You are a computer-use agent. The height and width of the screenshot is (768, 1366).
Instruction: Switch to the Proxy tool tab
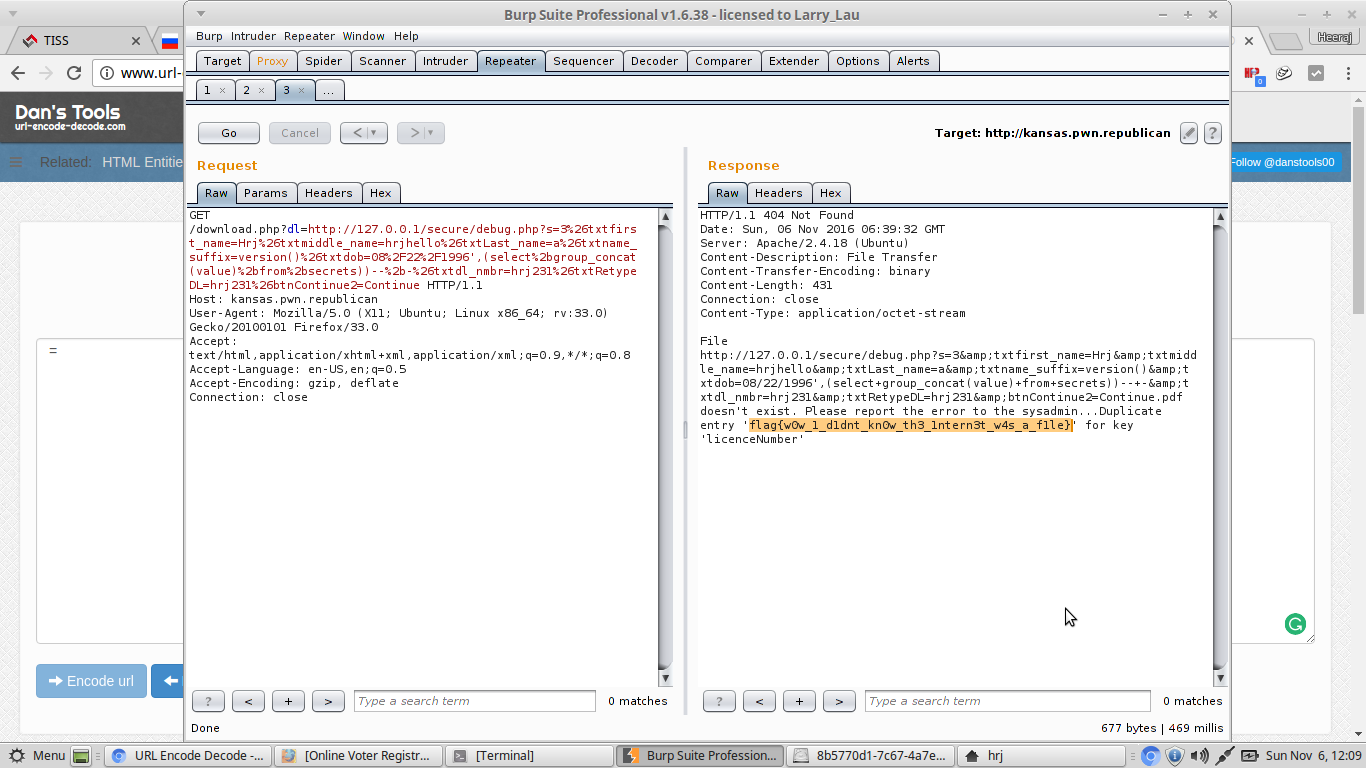272,61
